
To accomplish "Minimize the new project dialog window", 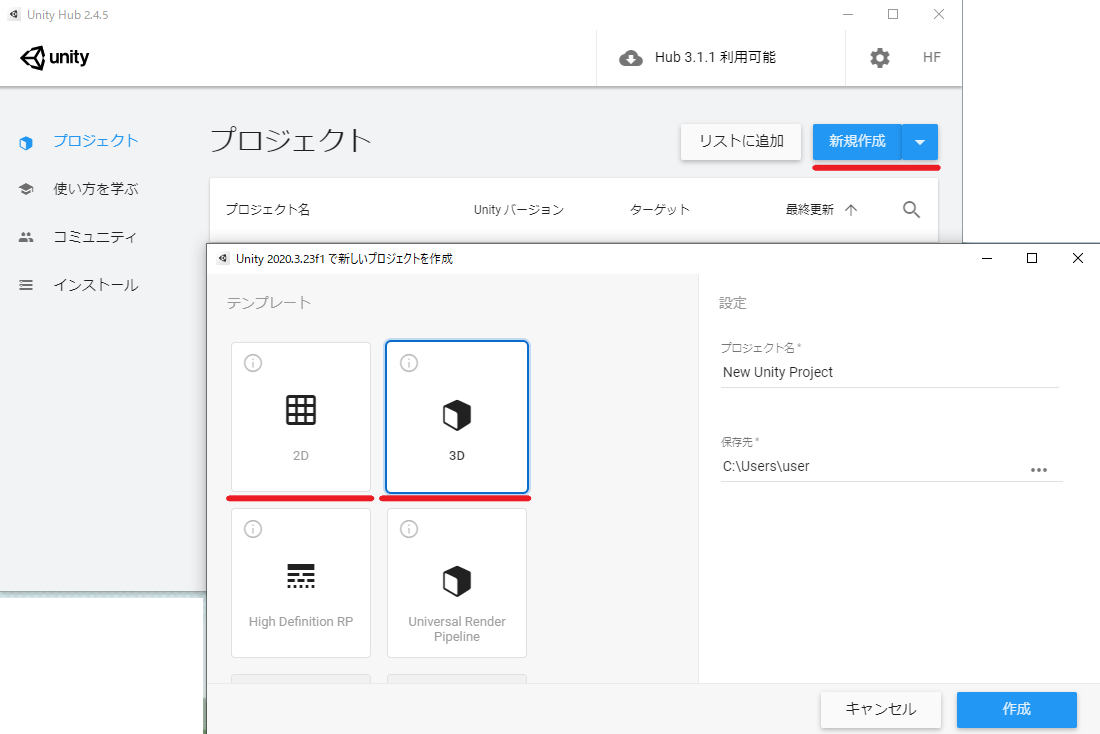I will pos(986,258).
